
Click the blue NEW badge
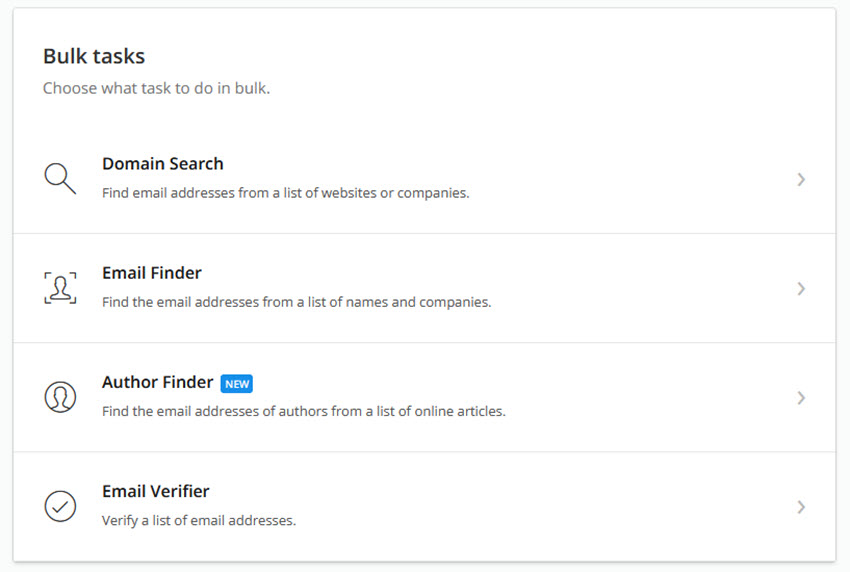(x=237, y=383)
